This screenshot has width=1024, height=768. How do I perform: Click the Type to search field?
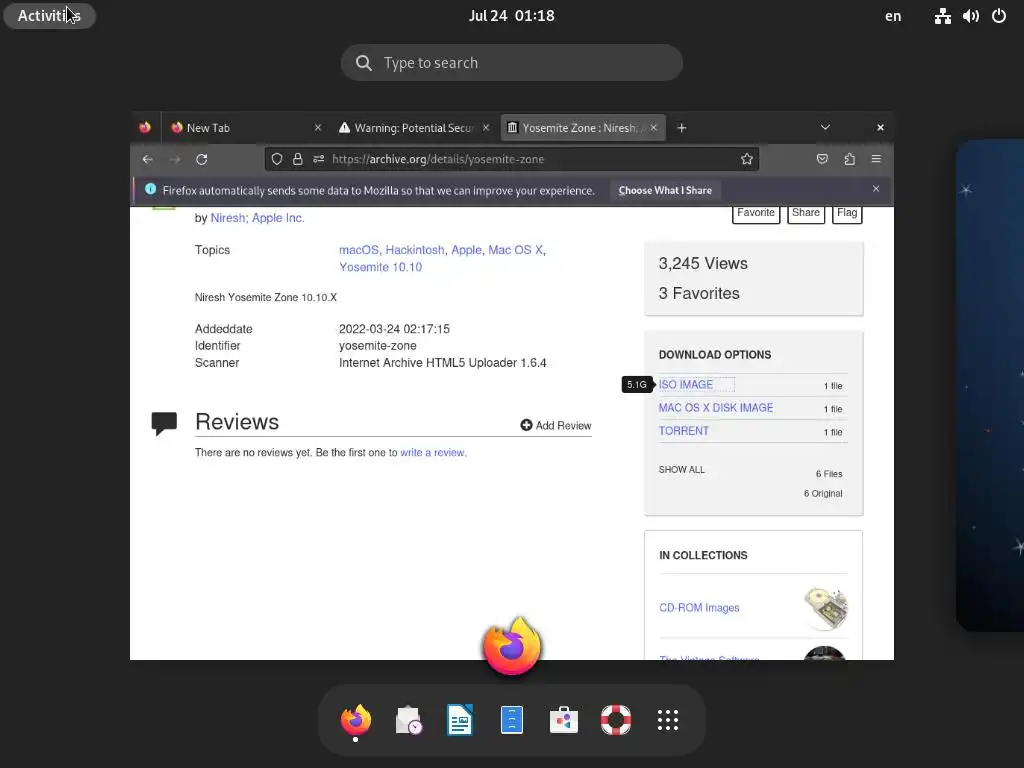511,63
